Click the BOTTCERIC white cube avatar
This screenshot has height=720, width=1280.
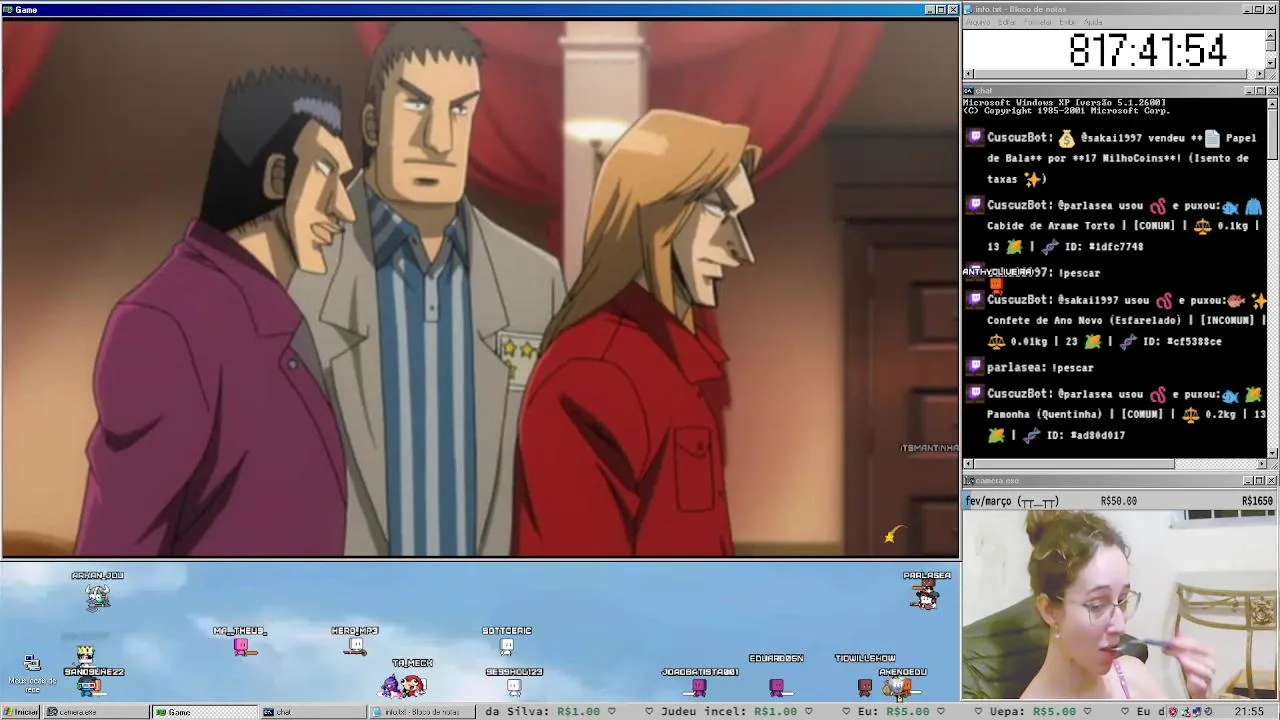(x=507, y=647)
